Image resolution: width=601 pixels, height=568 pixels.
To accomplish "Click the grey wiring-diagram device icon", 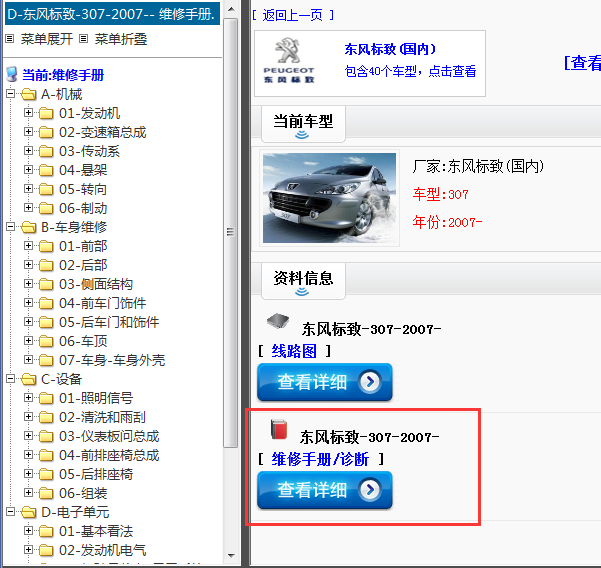I will 278,320.
